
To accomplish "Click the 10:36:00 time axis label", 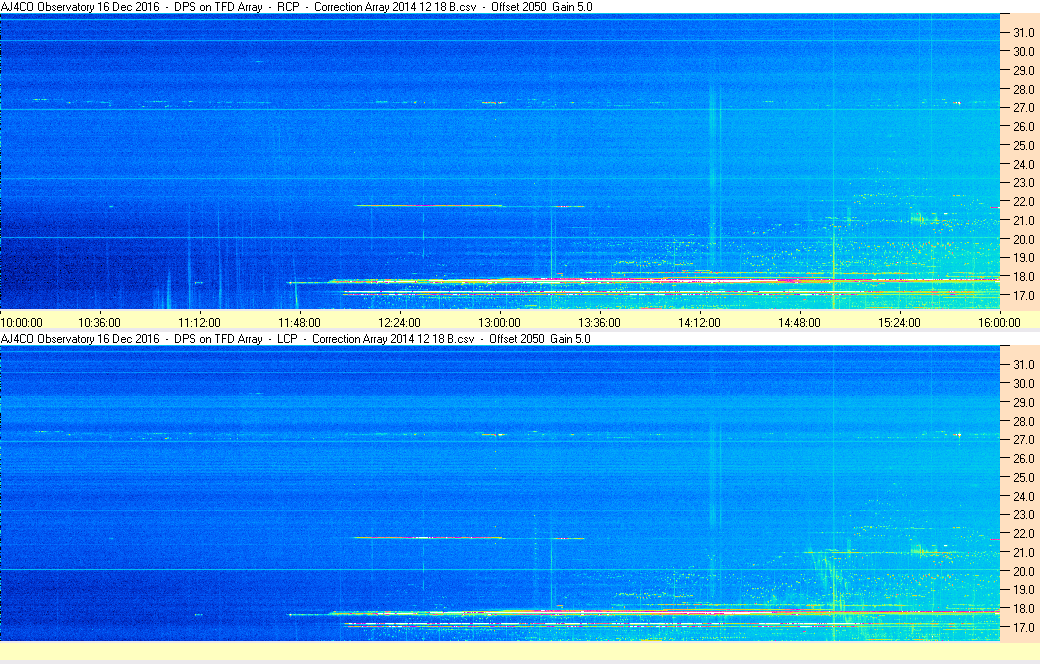I will coord(99,323).
